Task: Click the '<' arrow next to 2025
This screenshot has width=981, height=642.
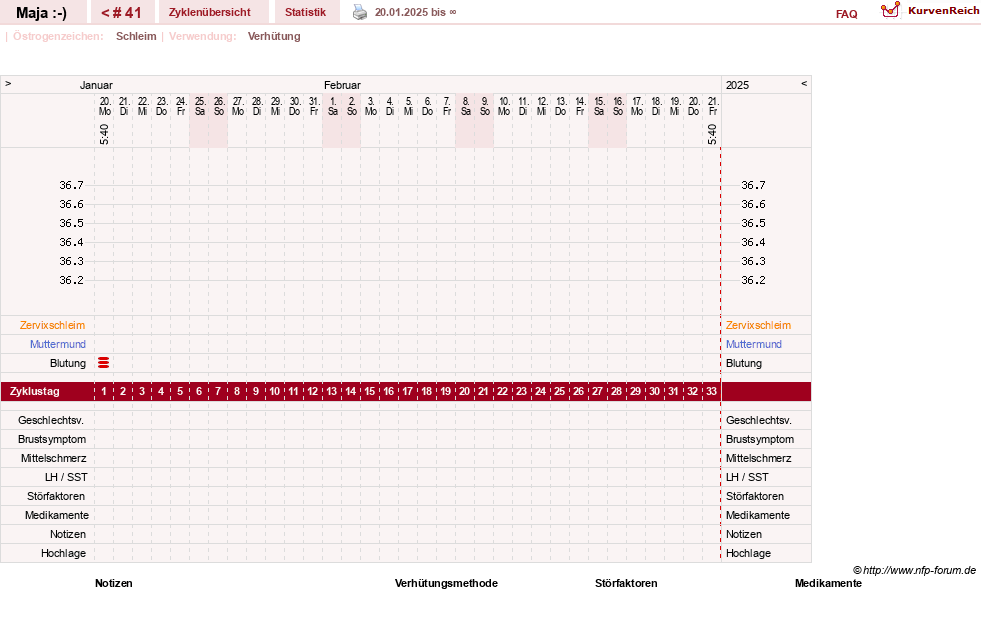Action: click(x=804, y=83)
